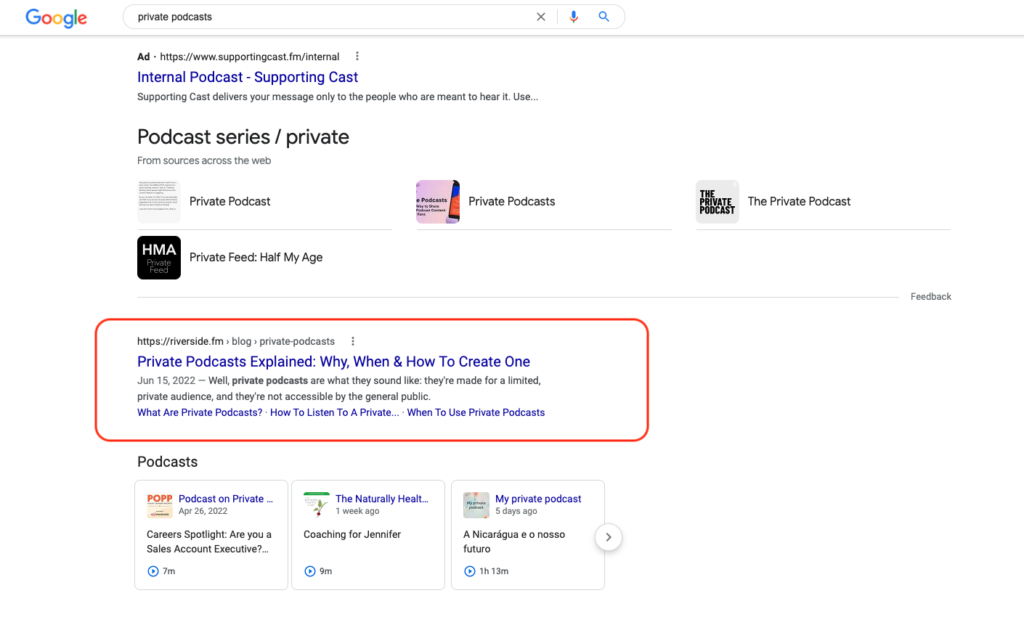Image resolution: width=1024 pixels, height=617 pixels.
Task: Play the 7m Careers Spotlight episode
Action: coord(153,571)
